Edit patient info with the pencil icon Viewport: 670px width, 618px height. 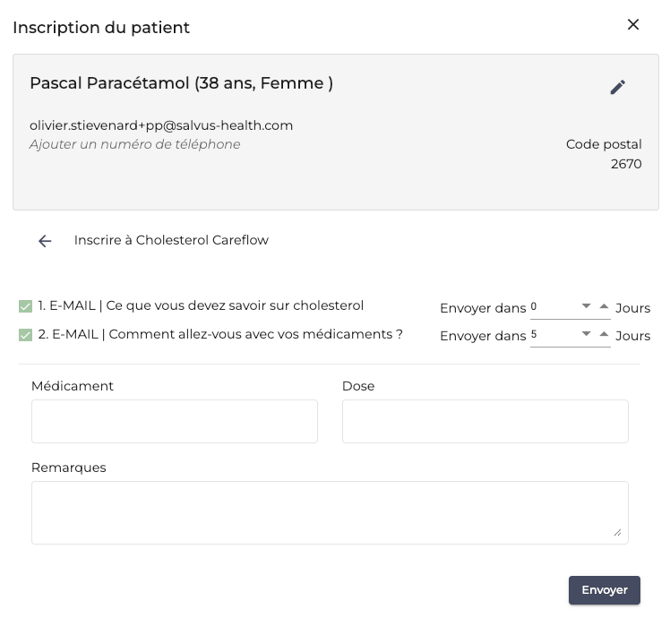point(618,87)
